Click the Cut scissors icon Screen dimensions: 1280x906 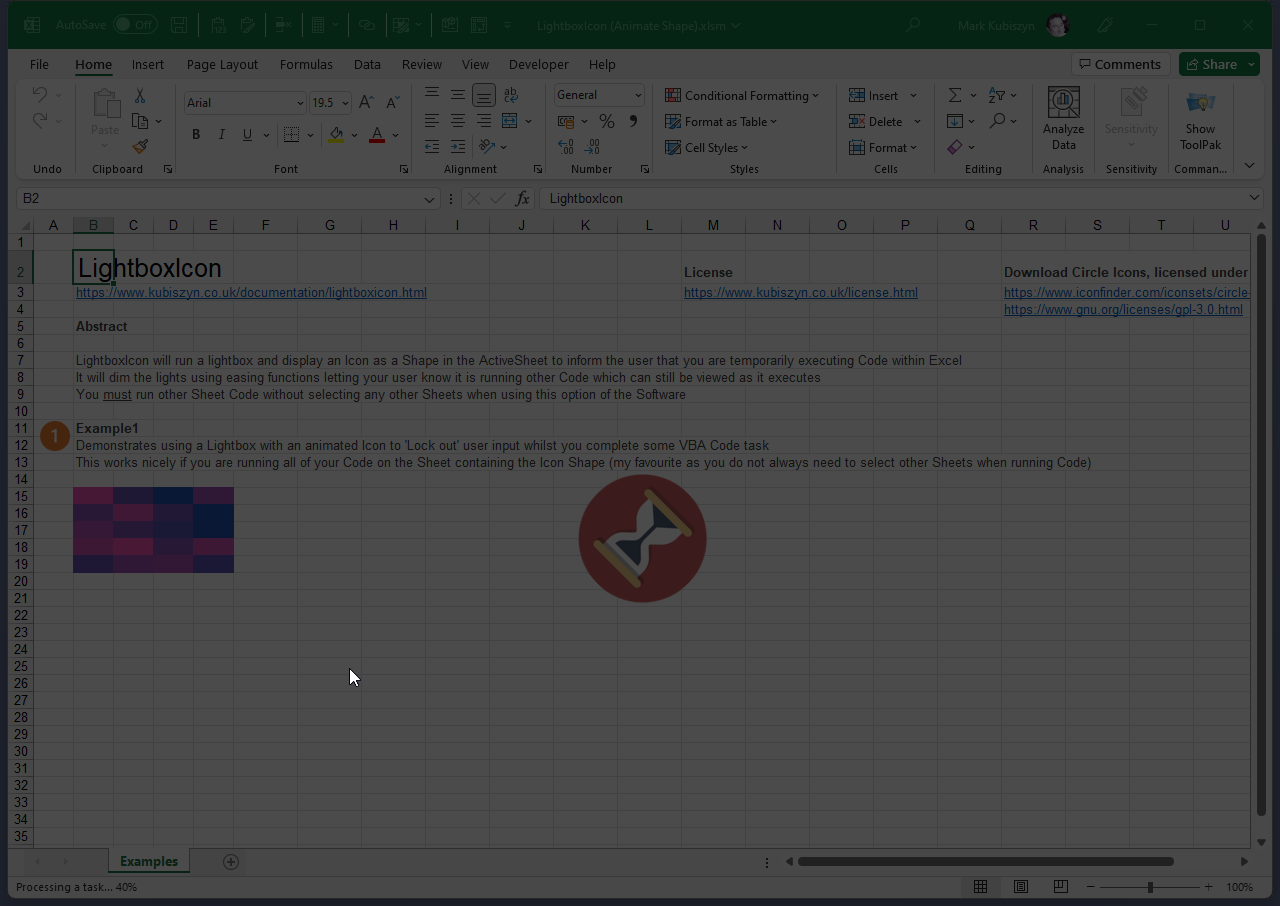(x=140, y=96)
